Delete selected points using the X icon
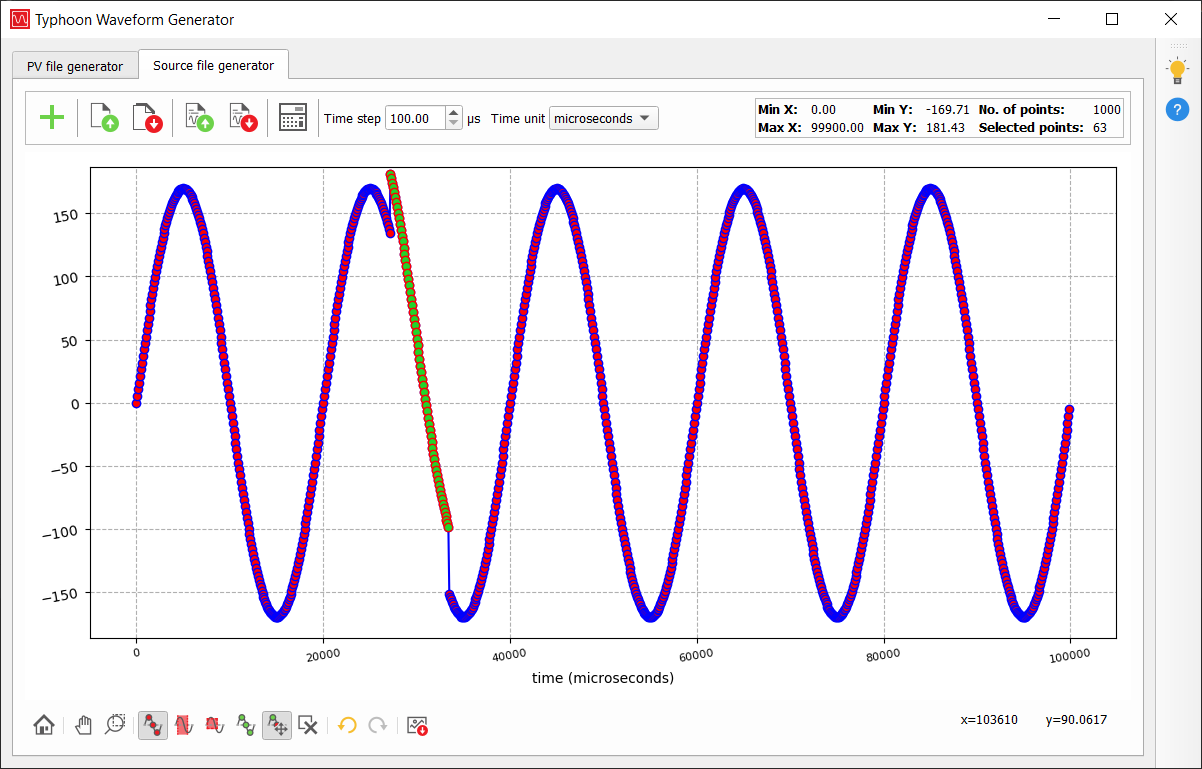This screenshot has width=1202, height=769. [309, 726]
